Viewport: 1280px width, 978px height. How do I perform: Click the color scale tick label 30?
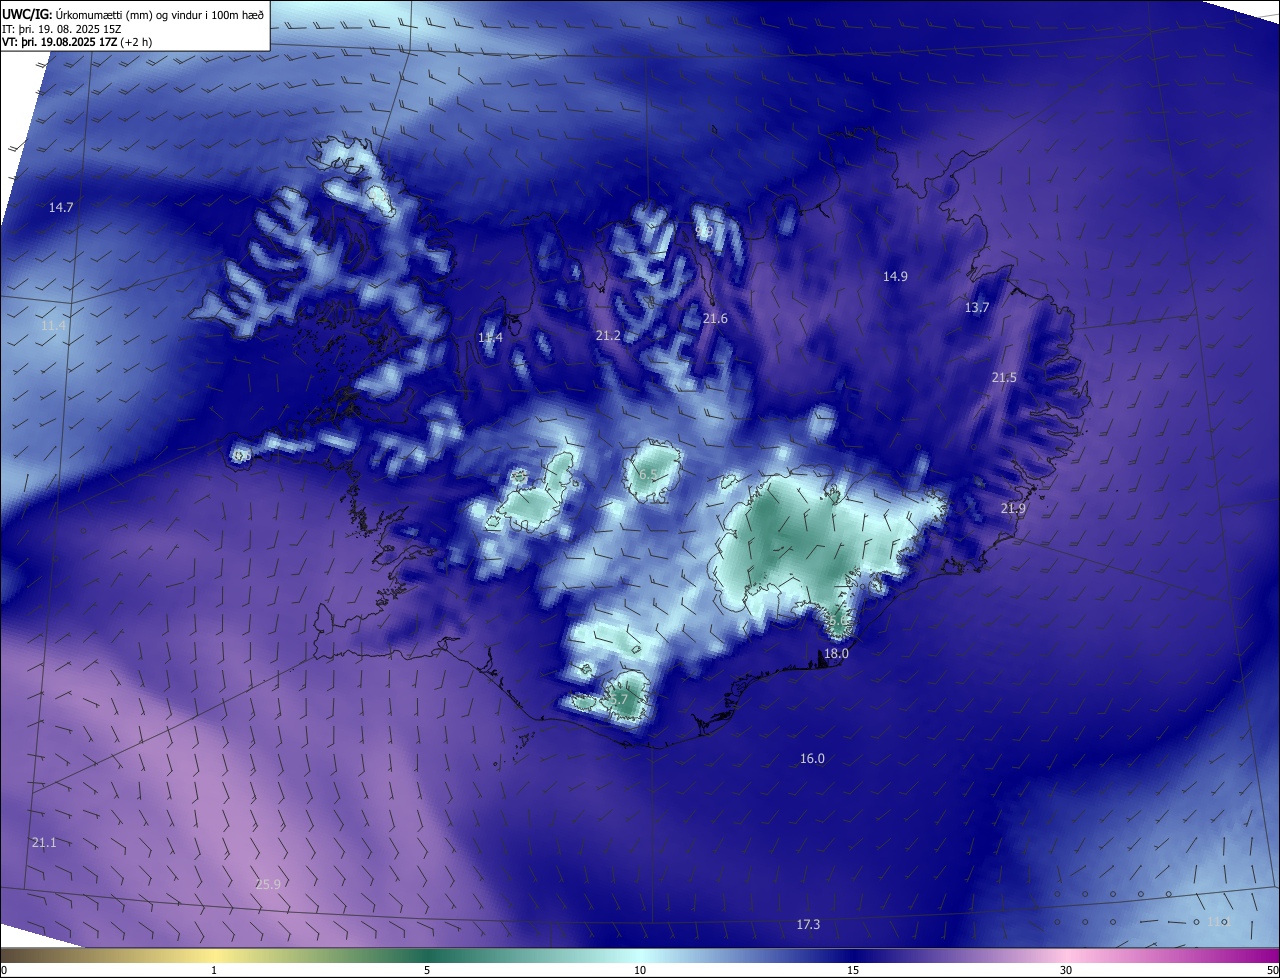point(1066,970)
